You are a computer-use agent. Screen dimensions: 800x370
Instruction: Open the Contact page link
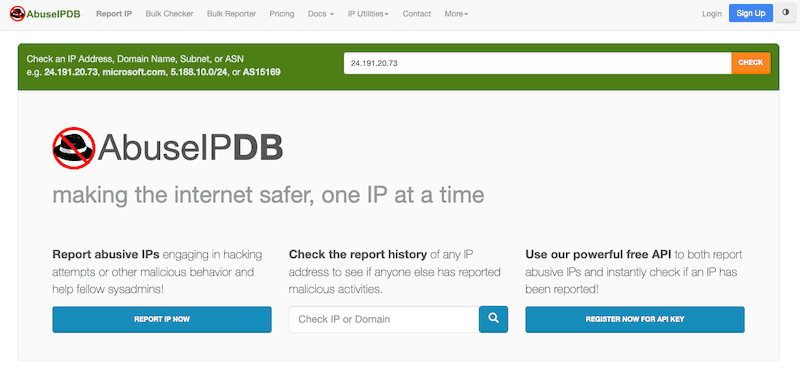pyautogui.click(x=417, y=14)
